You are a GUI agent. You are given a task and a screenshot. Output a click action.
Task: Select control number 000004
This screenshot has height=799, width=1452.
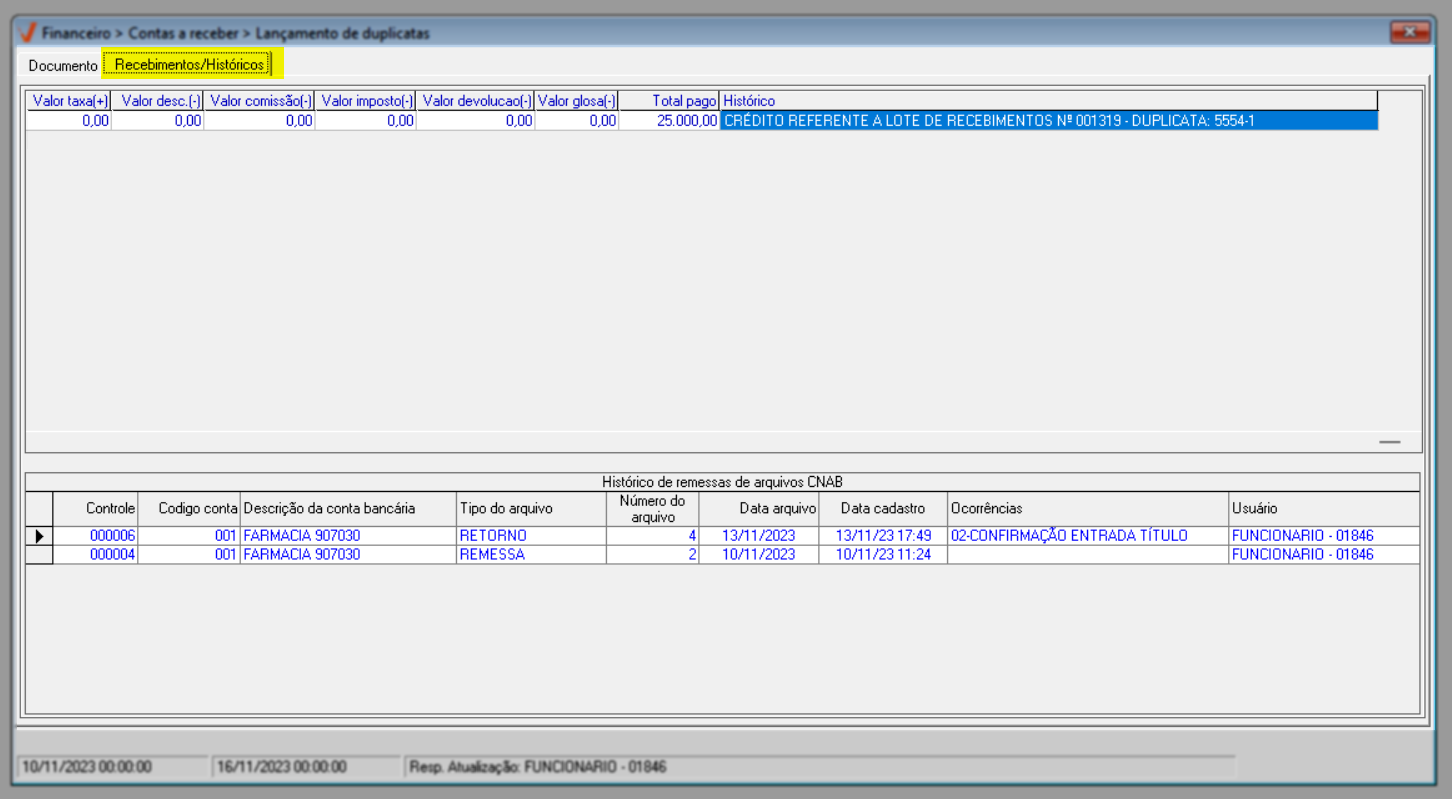pyautogui.click(x=96, y=555)
